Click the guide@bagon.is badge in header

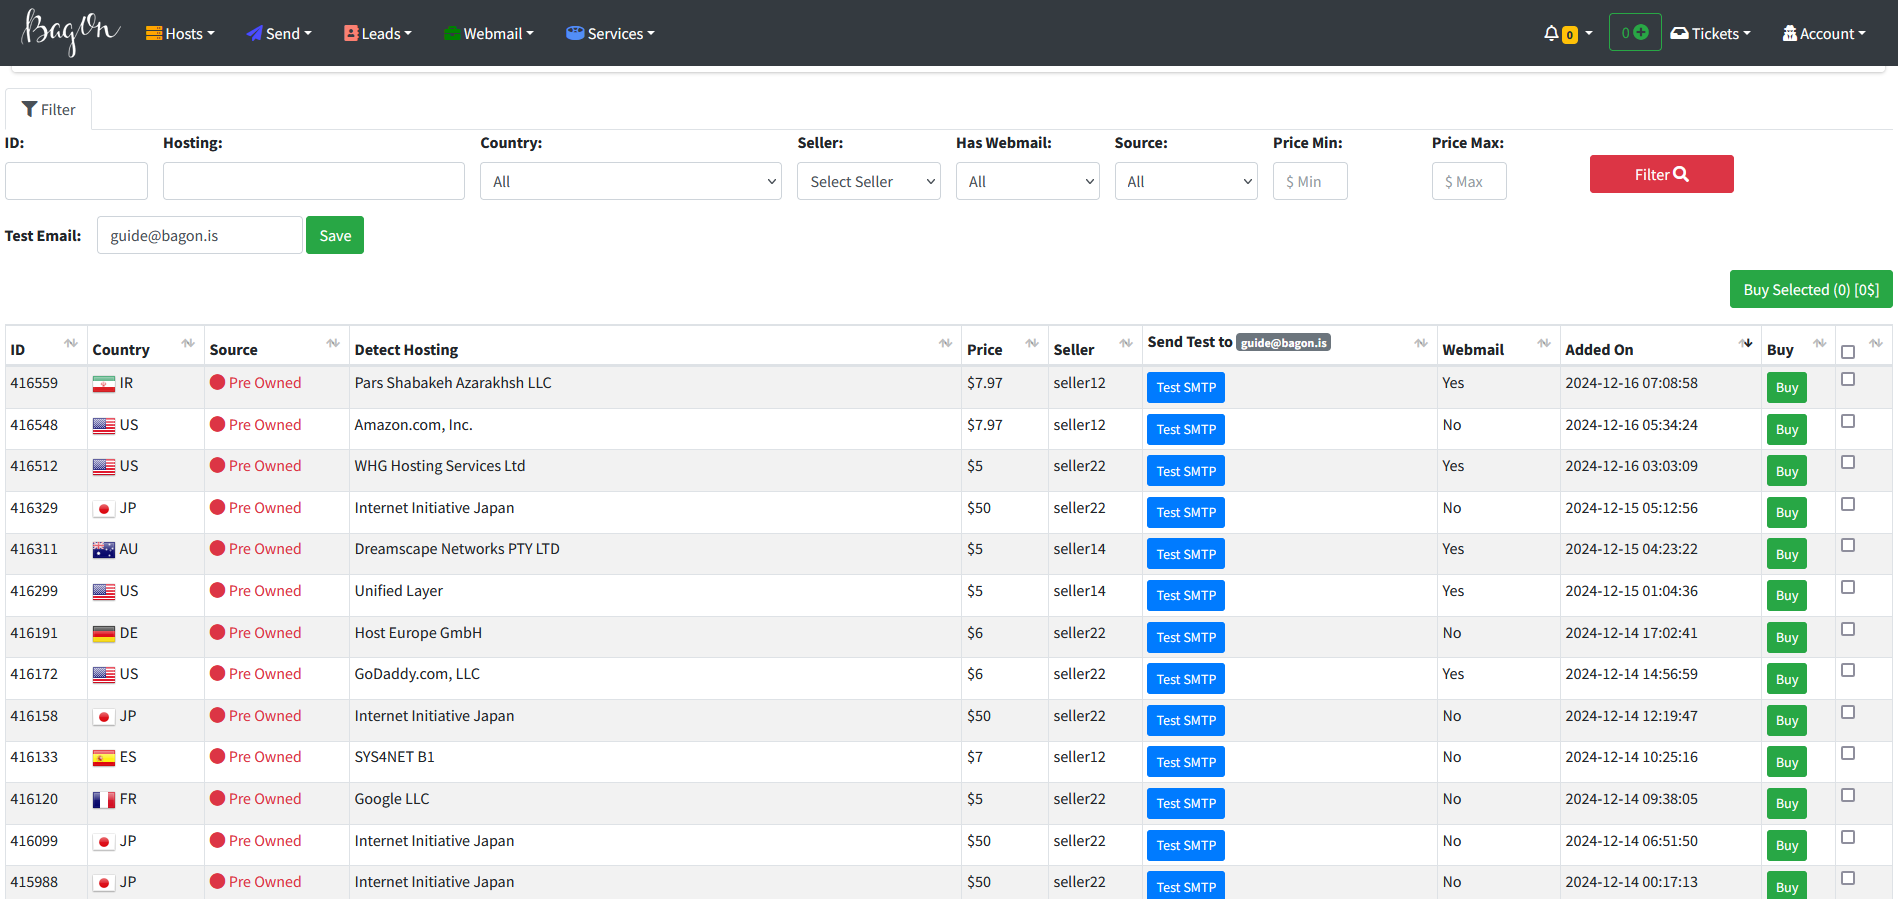point(1283,342)
